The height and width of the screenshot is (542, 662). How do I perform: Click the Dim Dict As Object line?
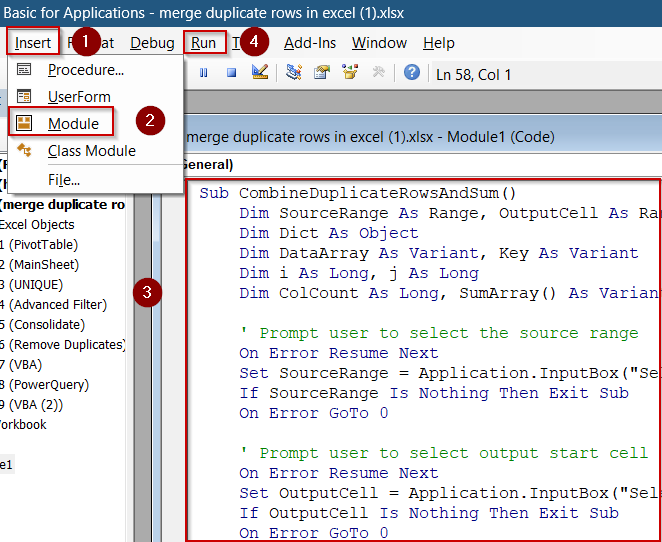point(328,233)
